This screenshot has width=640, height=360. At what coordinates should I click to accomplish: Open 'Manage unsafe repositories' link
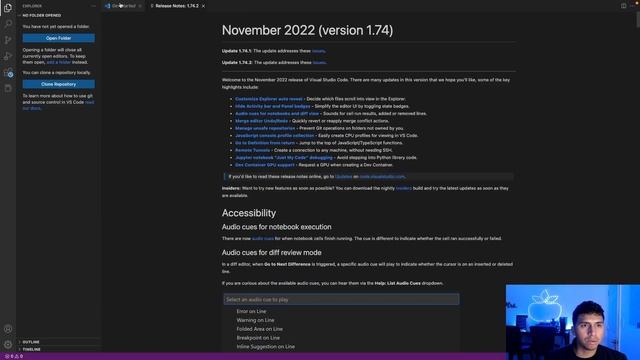[265, 128]
